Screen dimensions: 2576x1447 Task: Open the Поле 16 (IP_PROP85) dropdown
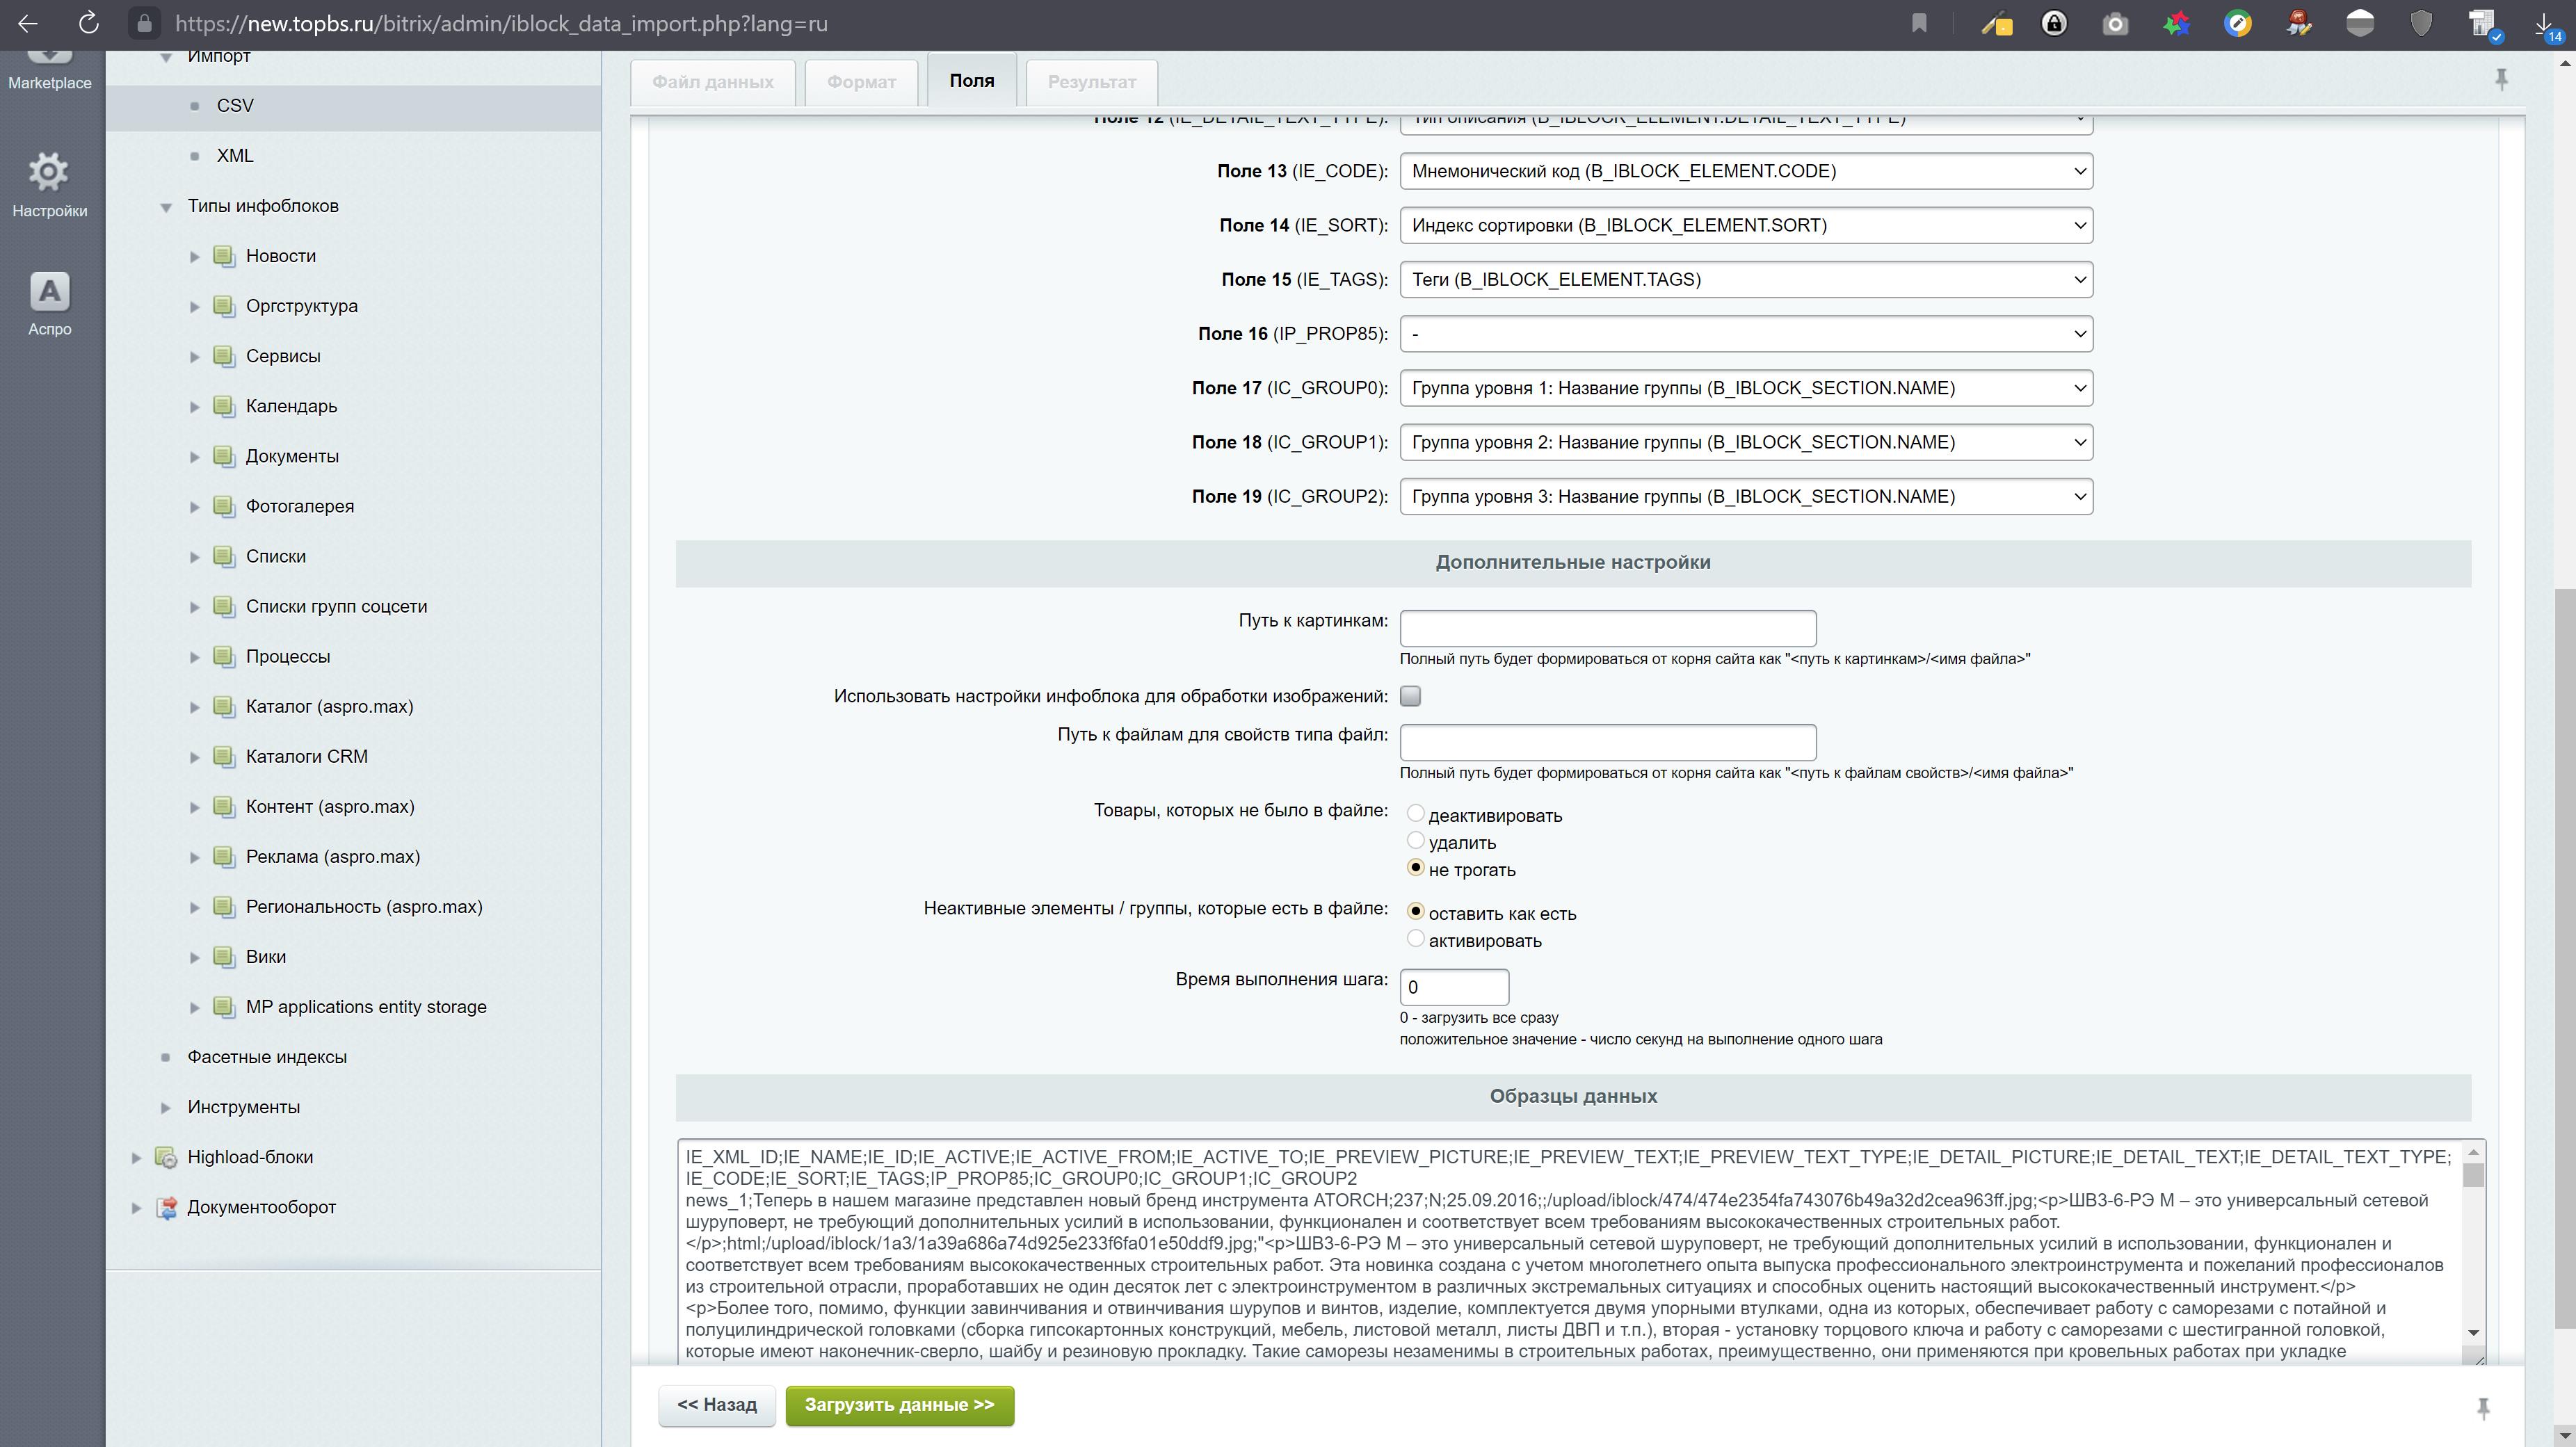[1745, 334]
